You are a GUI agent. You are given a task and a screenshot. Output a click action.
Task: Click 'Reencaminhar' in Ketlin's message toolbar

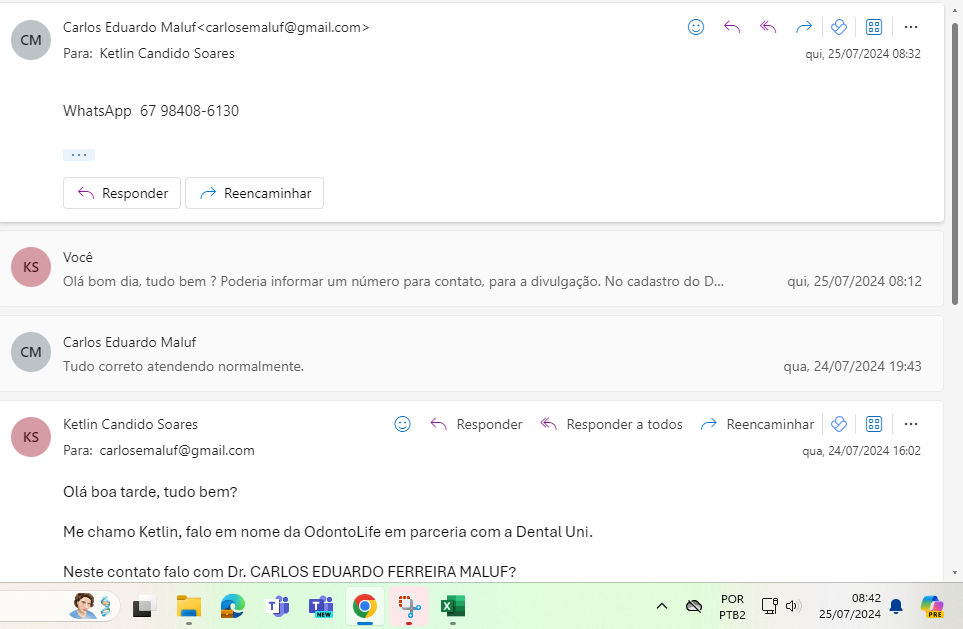point(757,424)
